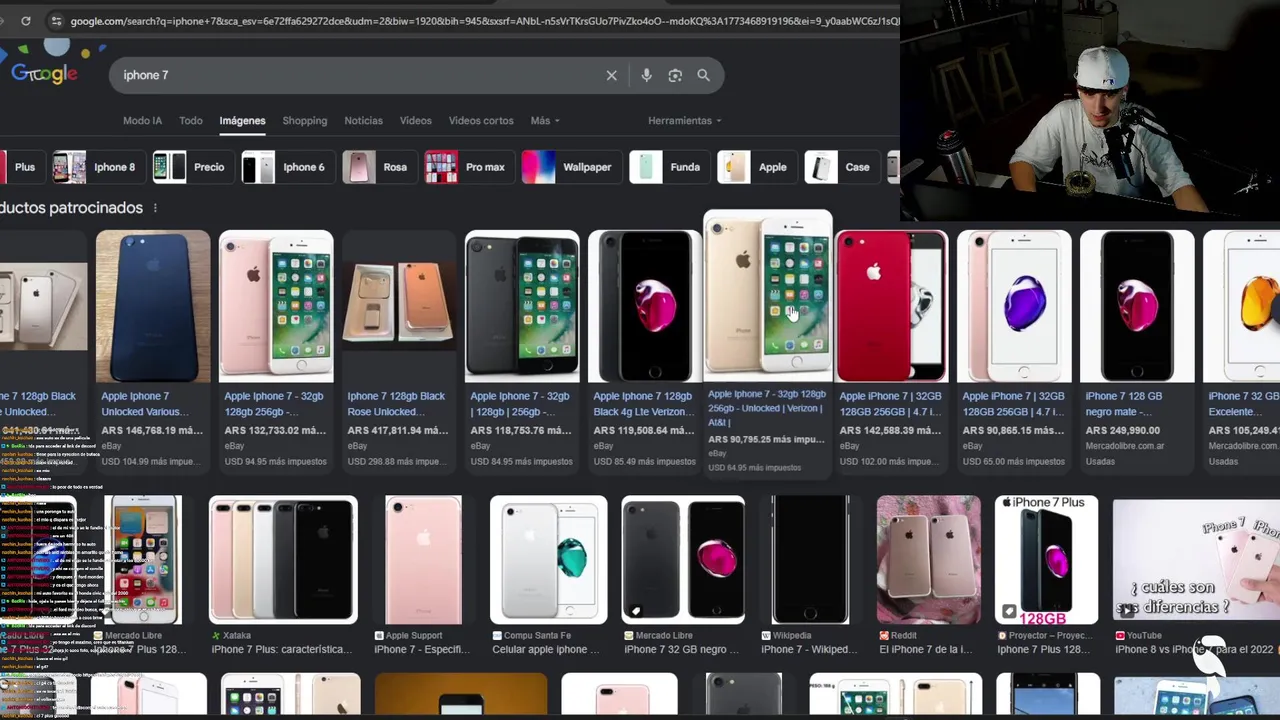The image size is (1280, 720).
Task: Click 'Iphone 7 128gb Black Rose Unlocked' ad title
Action: coord(396,404)
